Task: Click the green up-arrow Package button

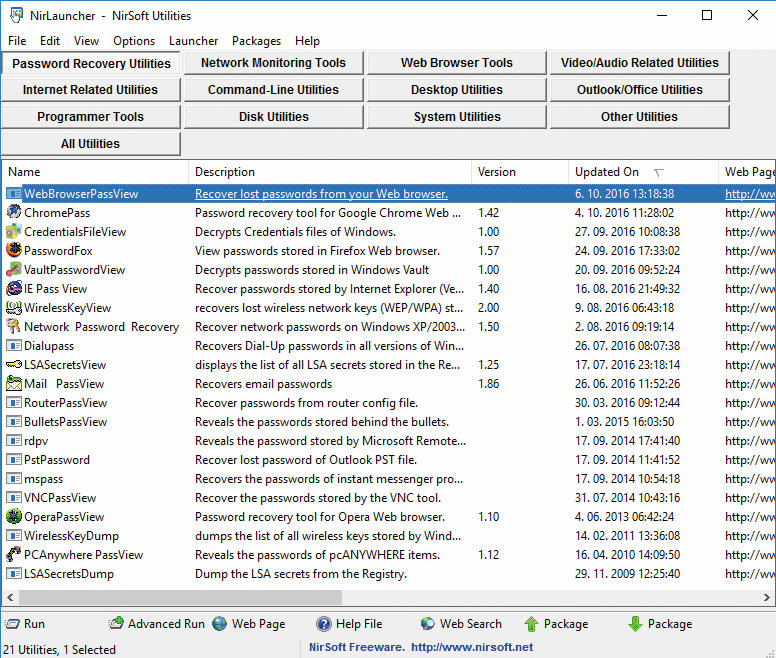Action: 556,624
